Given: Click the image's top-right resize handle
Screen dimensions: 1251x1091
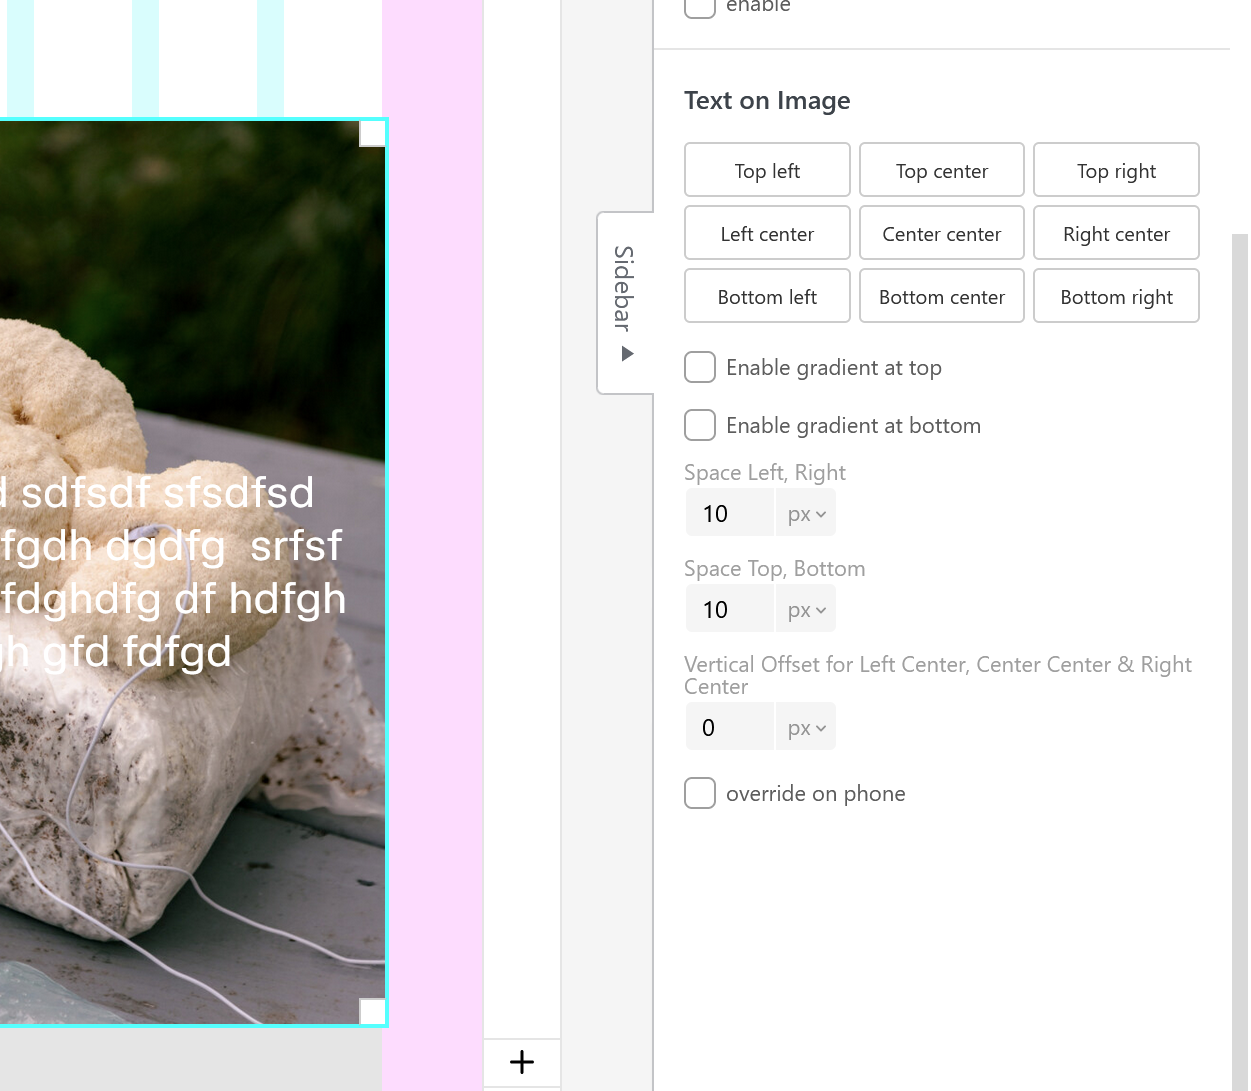Looking at the screenshot, I should (x=372, y=134).
